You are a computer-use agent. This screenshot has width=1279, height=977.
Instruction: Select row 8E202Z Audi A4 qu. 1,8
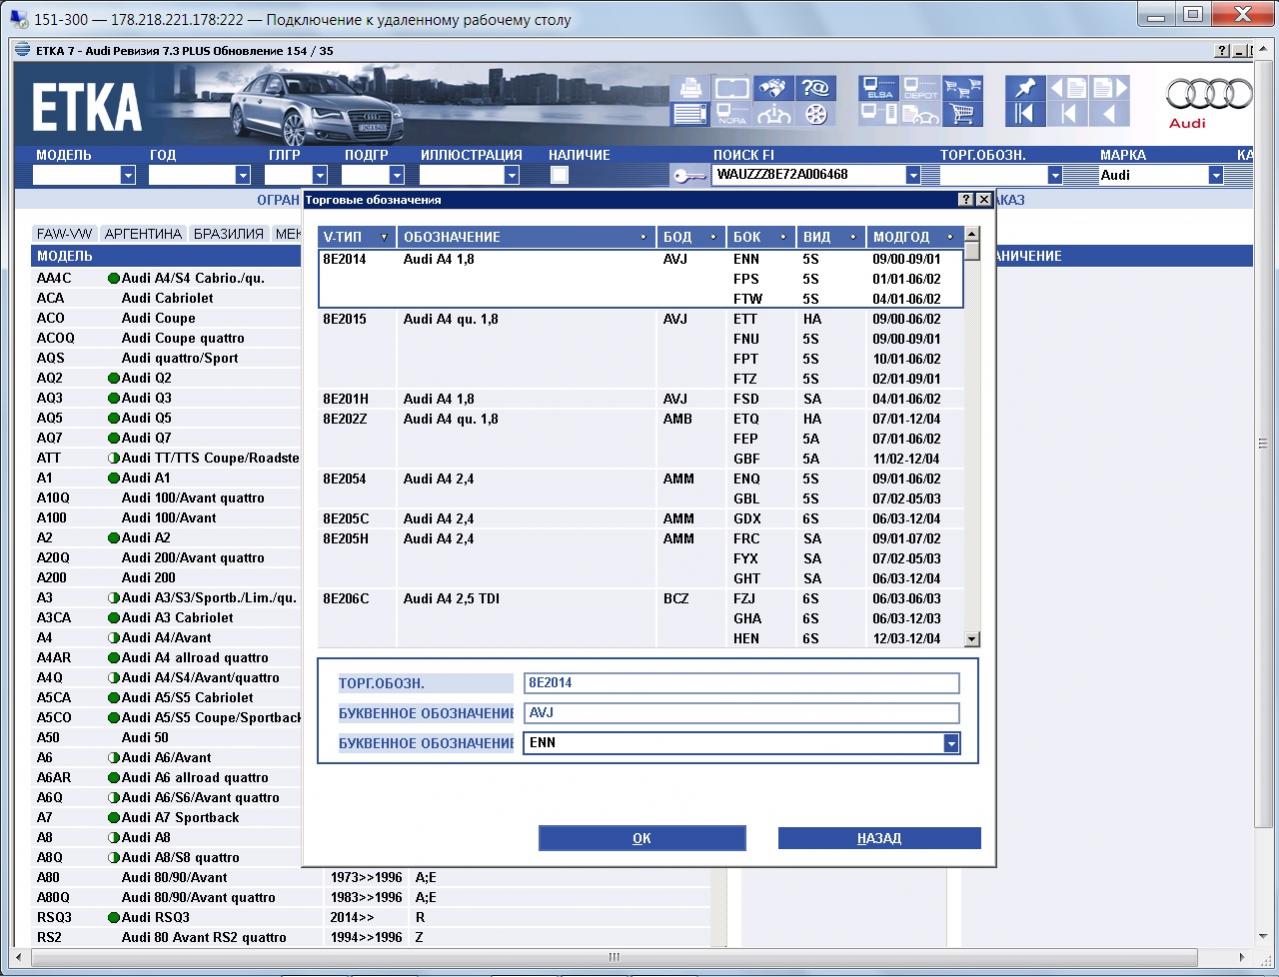[641, 439]
